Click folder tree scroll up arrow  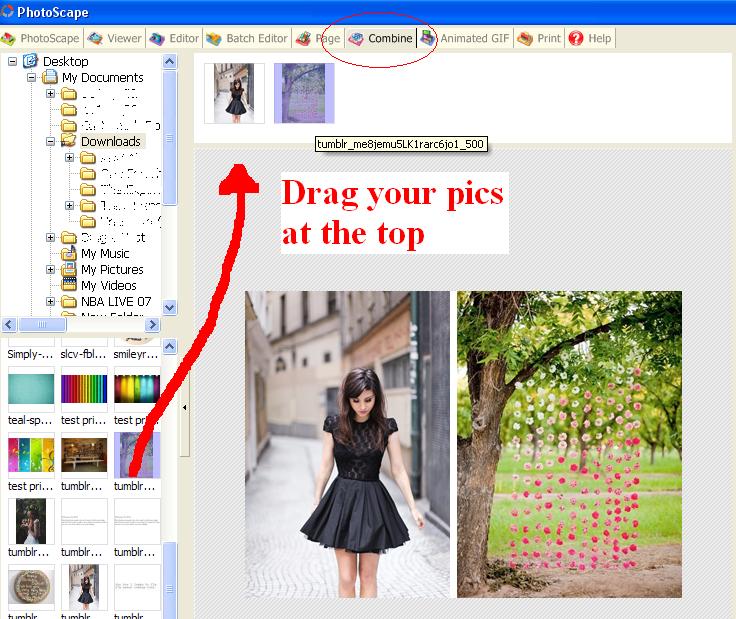pyautogui.click(x=169, y=61)
